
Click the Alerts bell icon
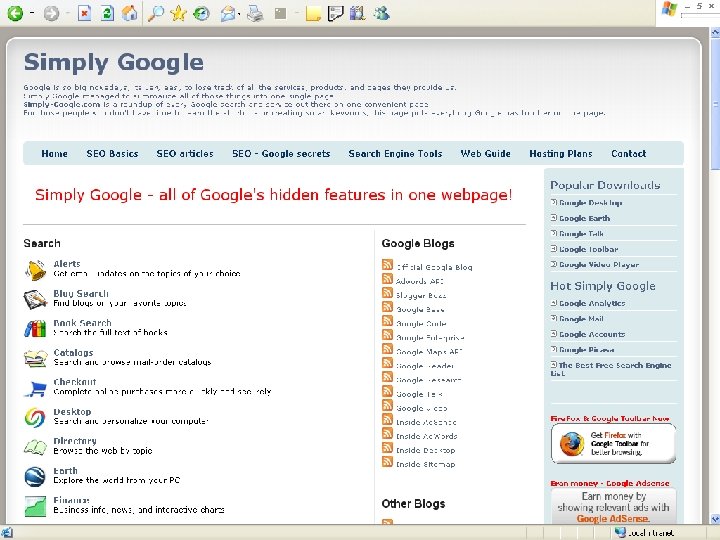click(35, 270)
